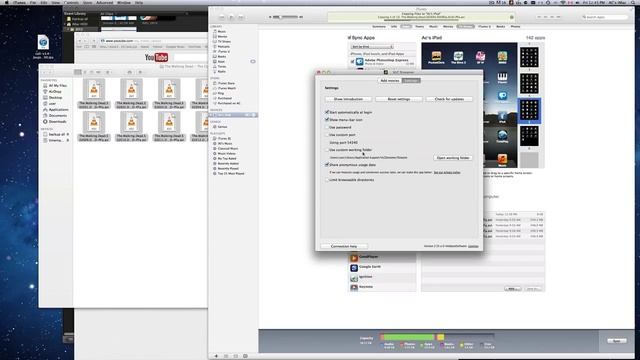Click Check for updates button
The height and width of the screenshot is (360, 640).
449,99
